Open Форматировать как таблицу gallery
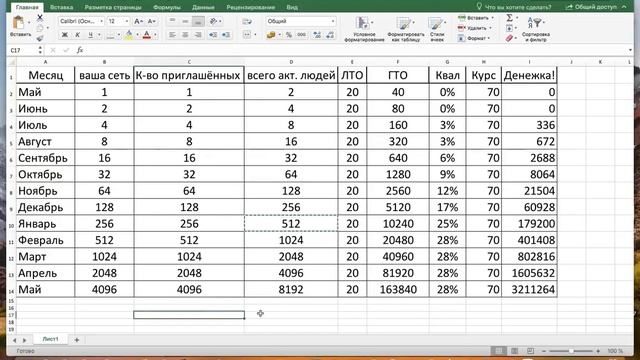 405,29
